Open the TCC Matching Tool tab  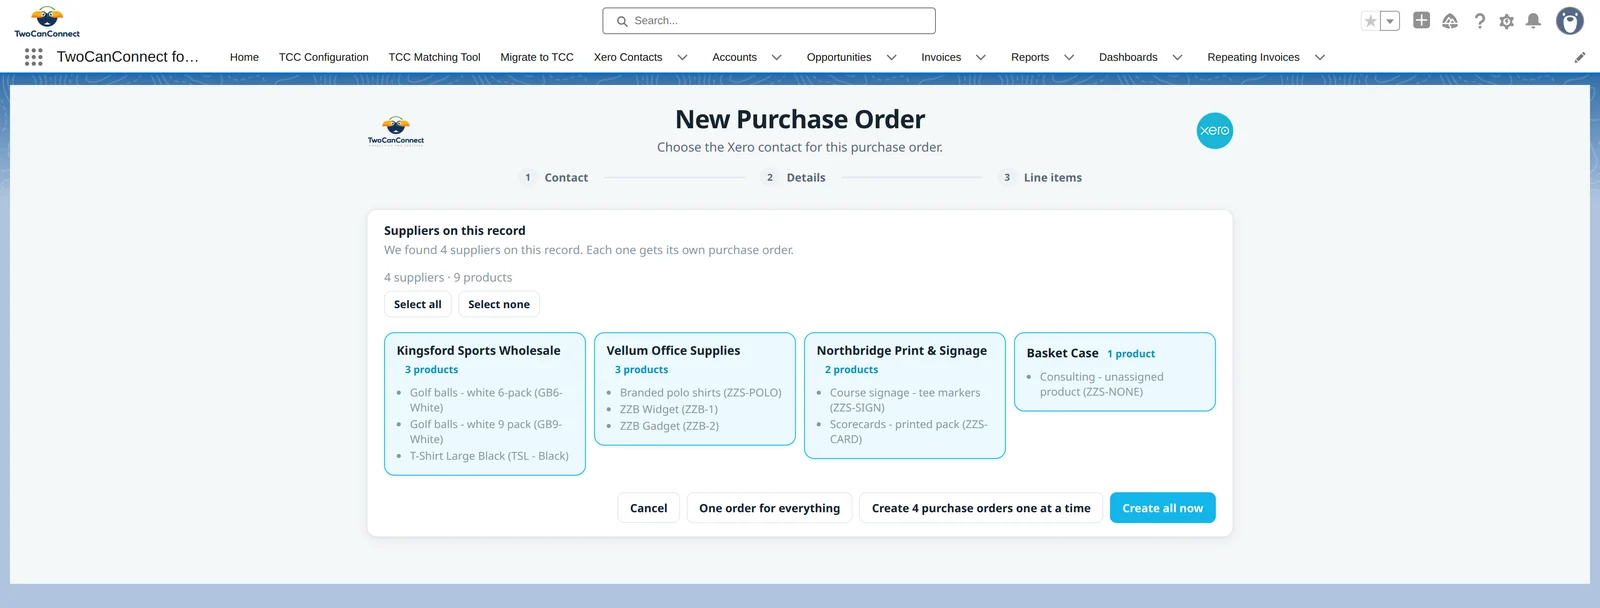click(434, 57)
